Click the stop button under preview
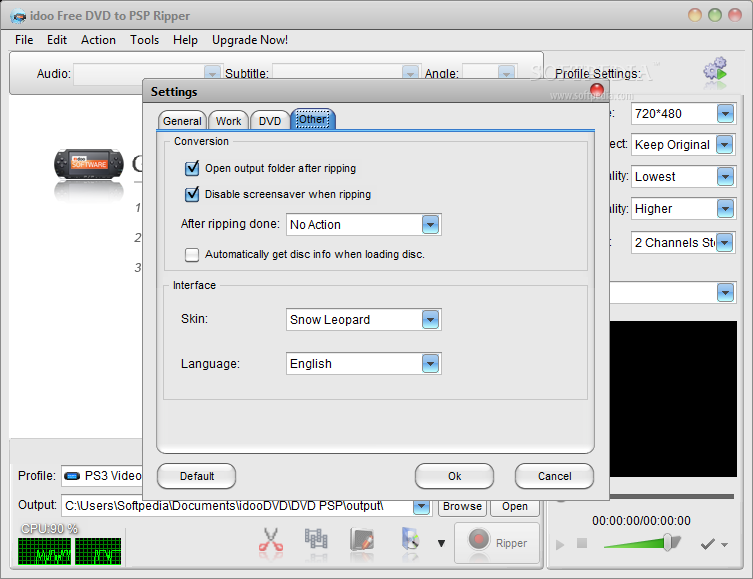This screenshot has height=579, width=753. (x=582, y=543)
